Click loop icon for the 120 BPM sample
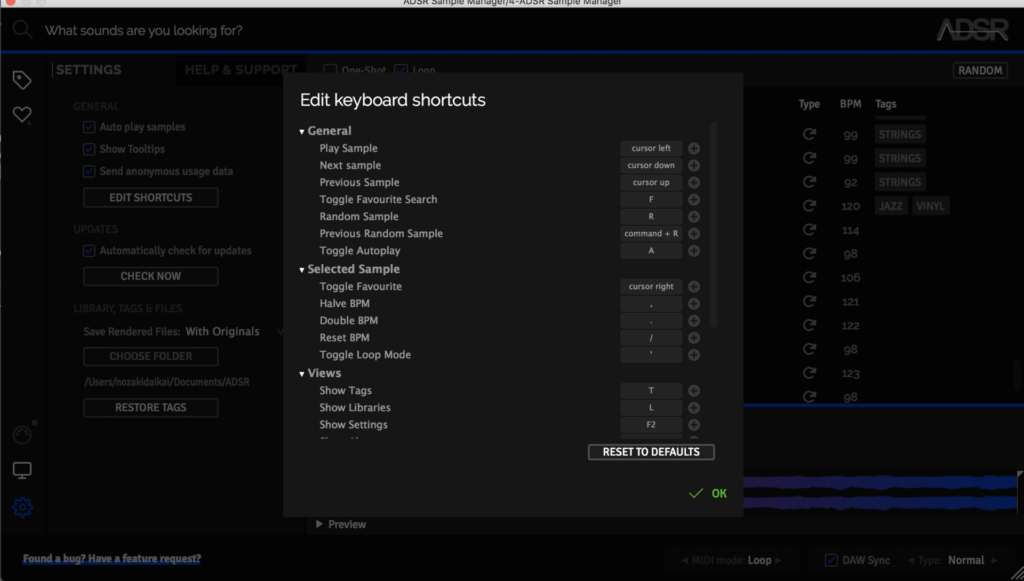This screenshot has width=1024, height=581. point(809,207)
